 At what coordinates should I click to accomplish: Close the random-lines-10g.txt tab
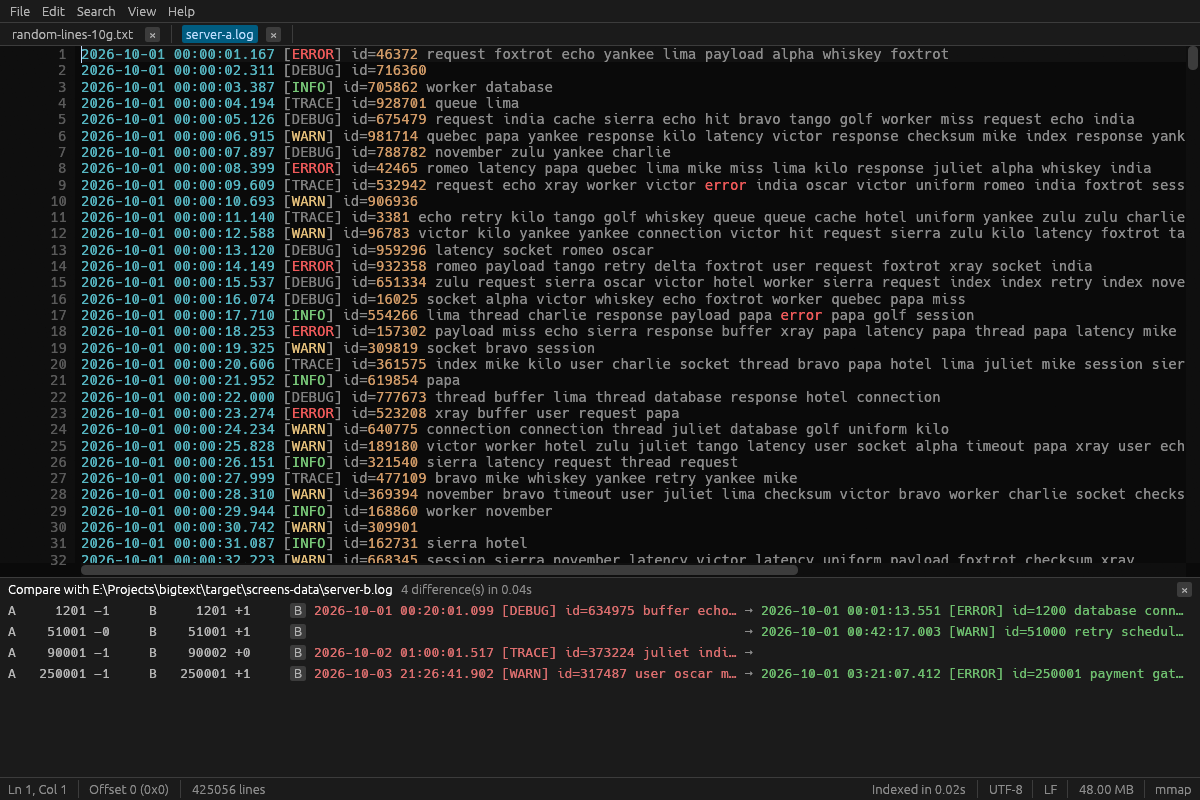pos(152,35)
